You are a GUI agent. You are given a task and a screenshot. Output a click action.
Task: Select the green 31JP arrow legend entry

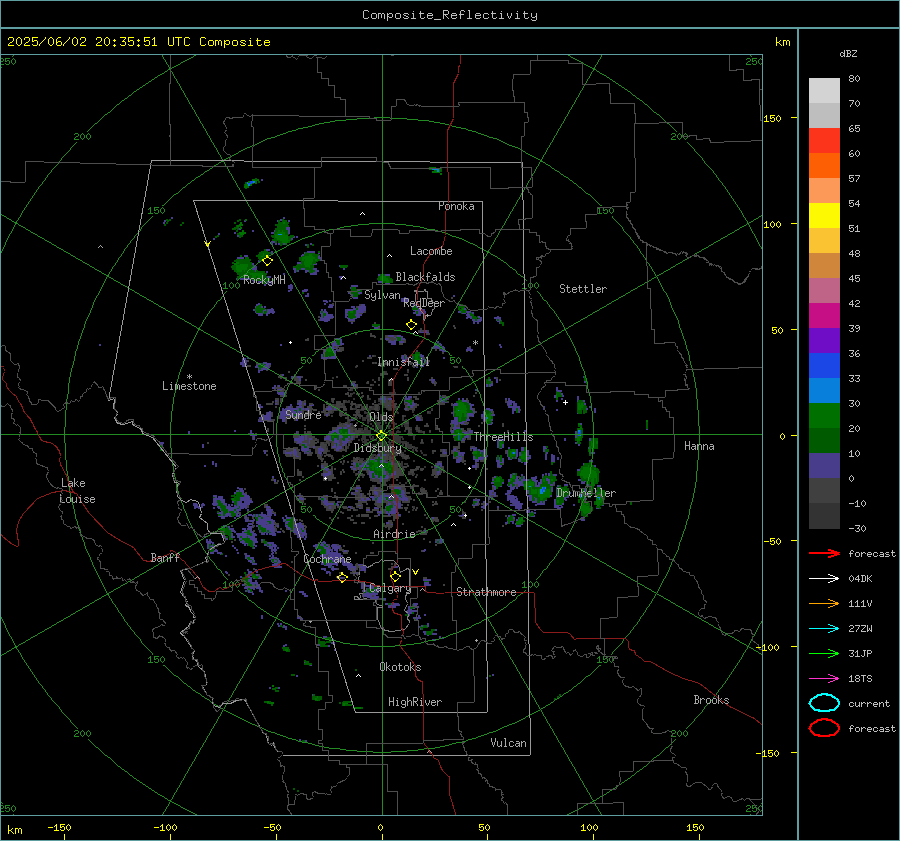tap(824, 653)
